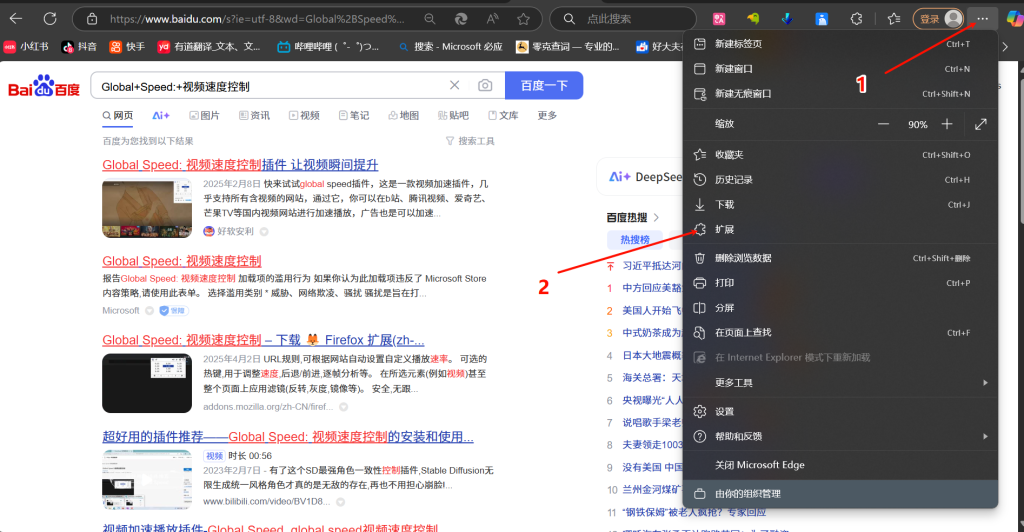Open the 哔哩哔哩 bookmark

click(328, 46)
